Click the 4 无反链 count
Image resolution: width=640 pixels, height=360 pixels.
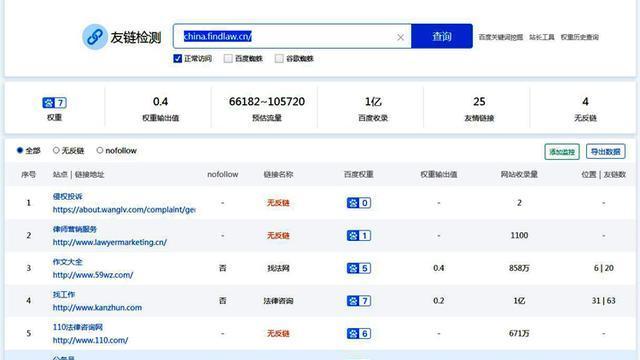coord(585,101)
